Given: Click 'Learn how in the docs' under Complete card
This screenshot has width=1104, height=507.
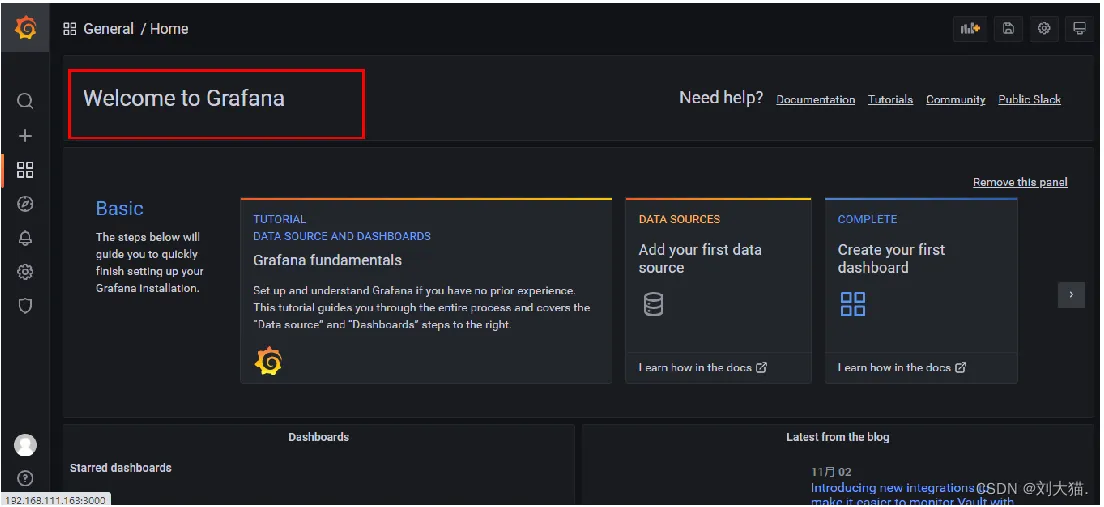Looking at the screenshot, I should (x=894, y=368).
